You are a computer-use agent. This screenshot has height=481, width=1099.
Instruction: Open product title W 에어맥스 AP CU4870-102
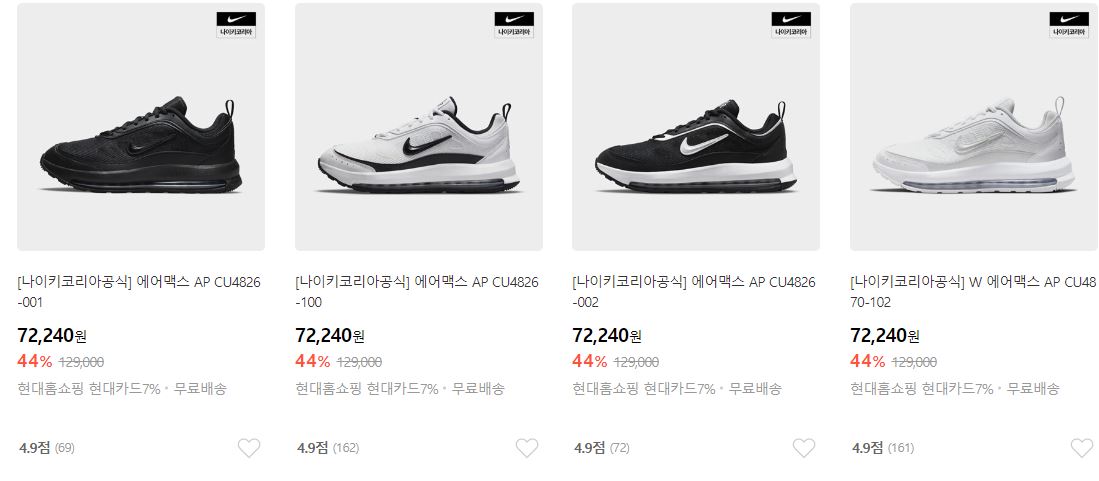(972, 292)
